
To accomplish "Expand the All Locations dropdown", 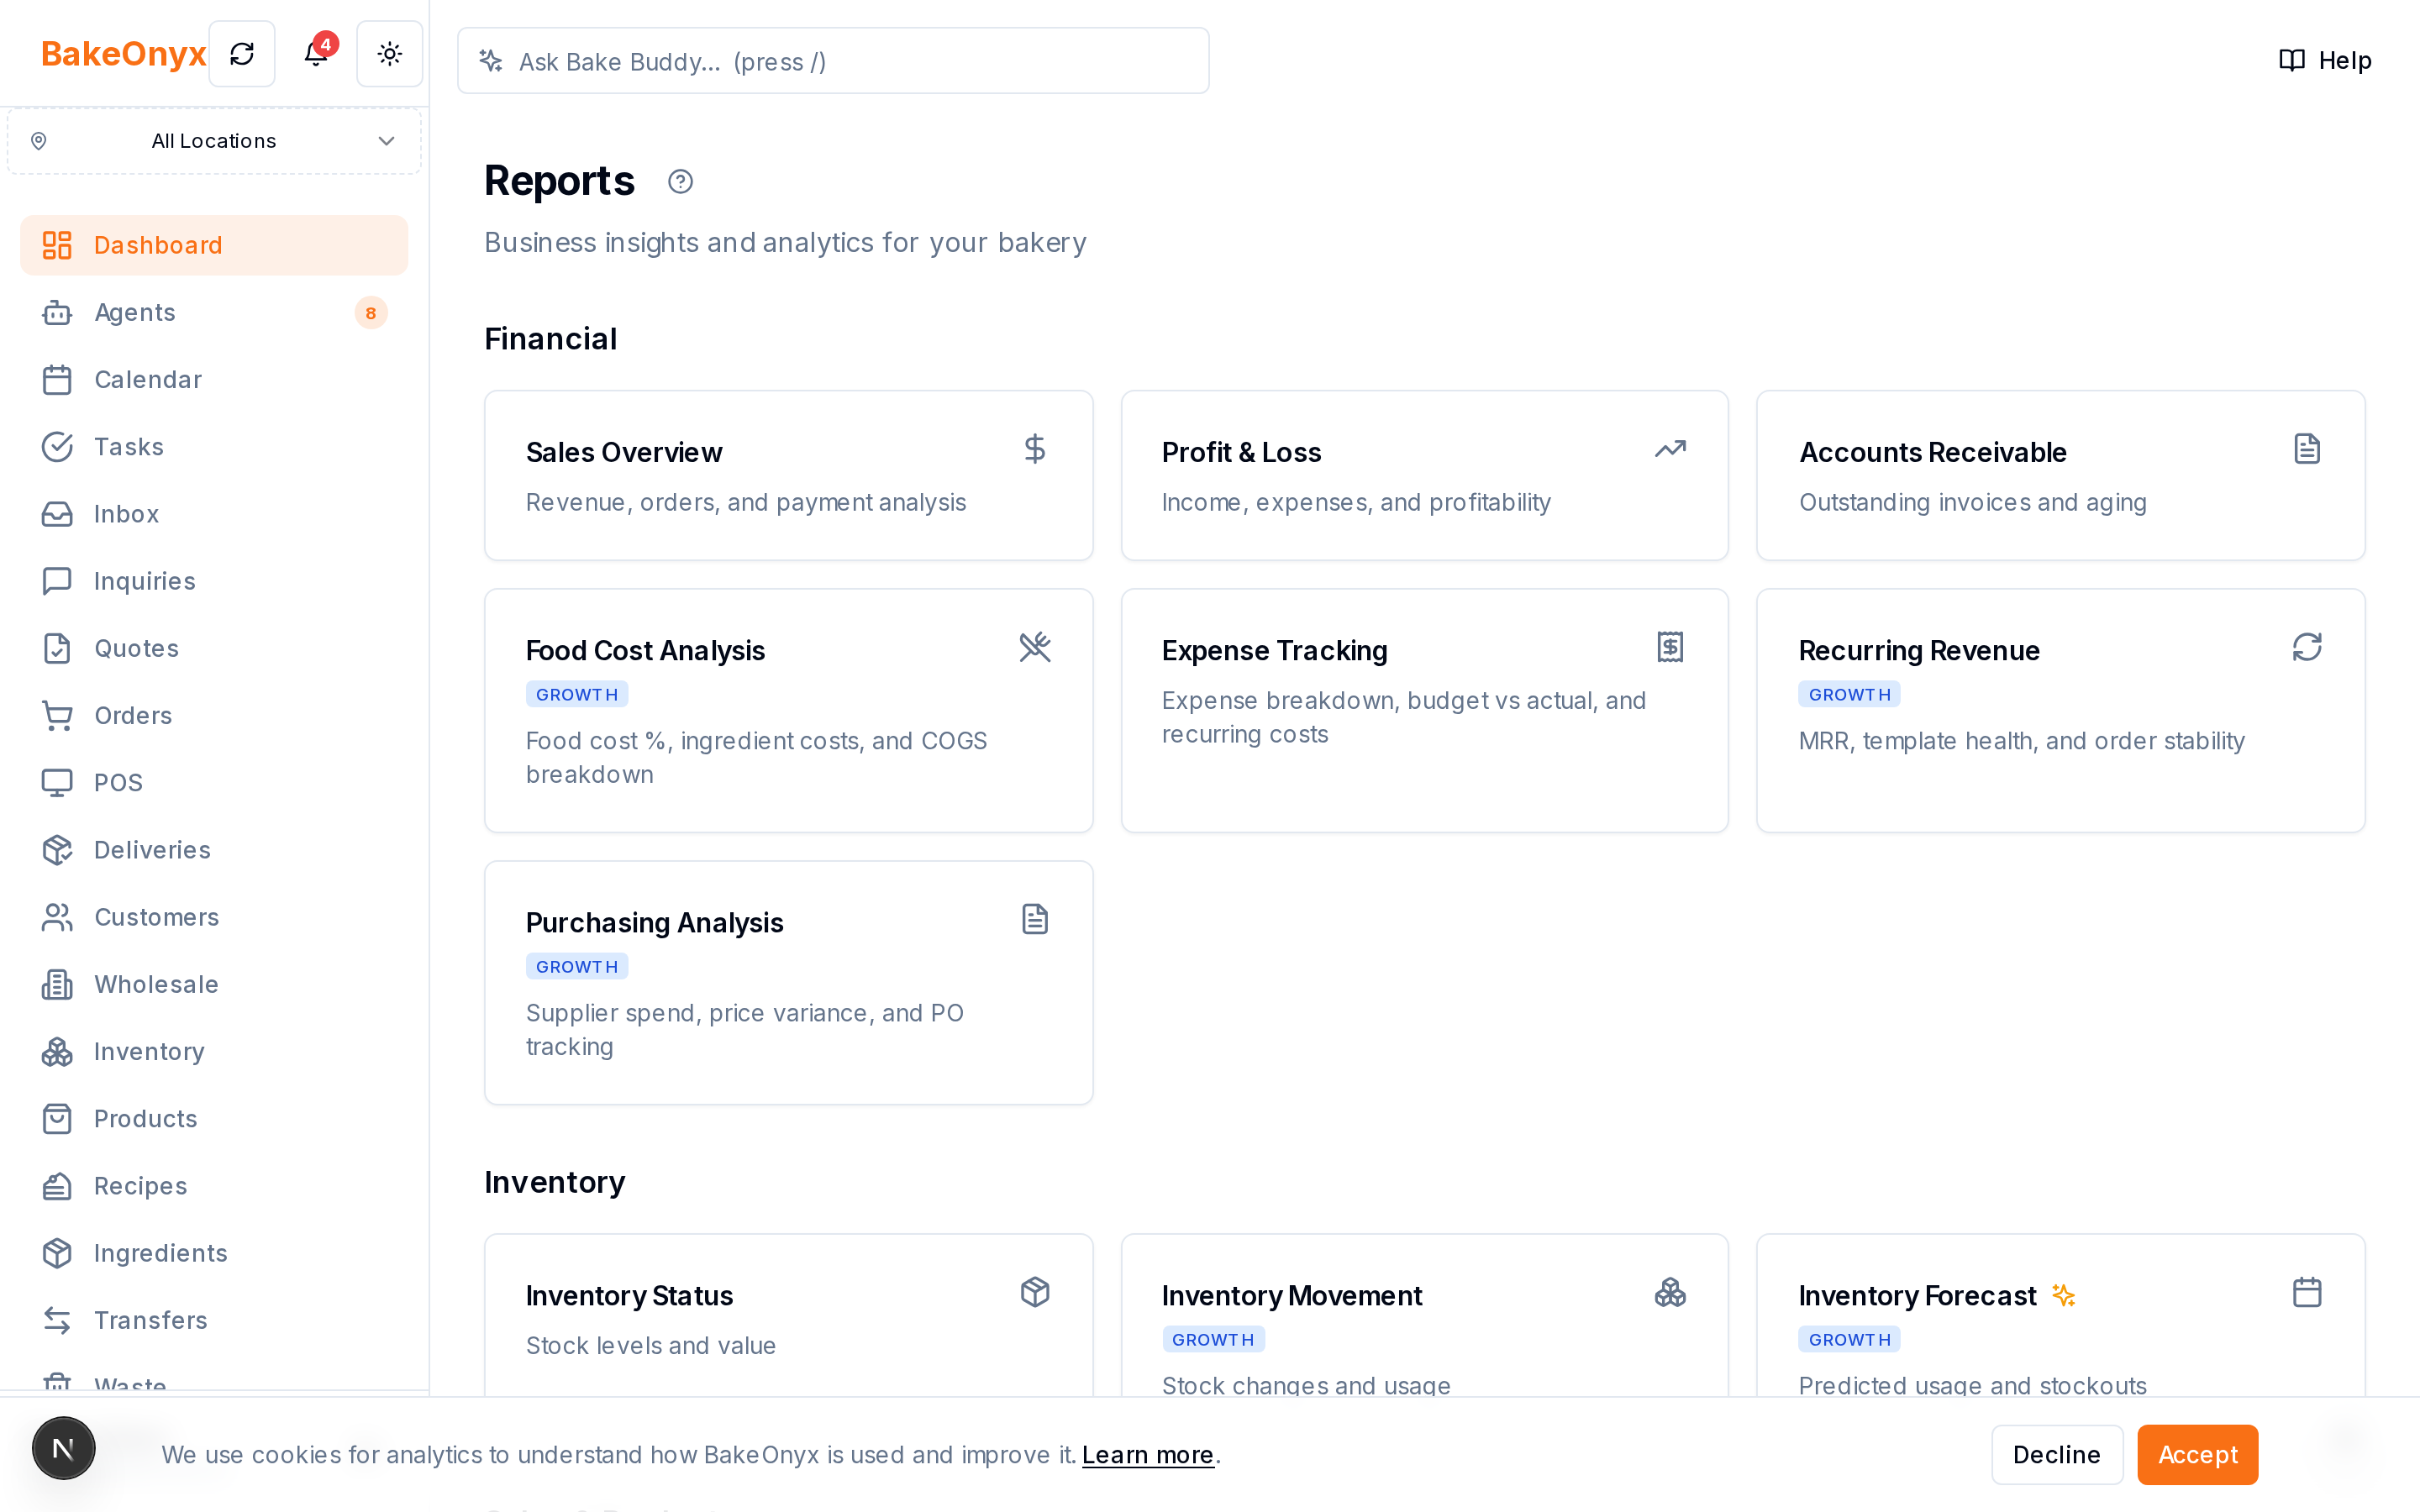I will (214, 141).
